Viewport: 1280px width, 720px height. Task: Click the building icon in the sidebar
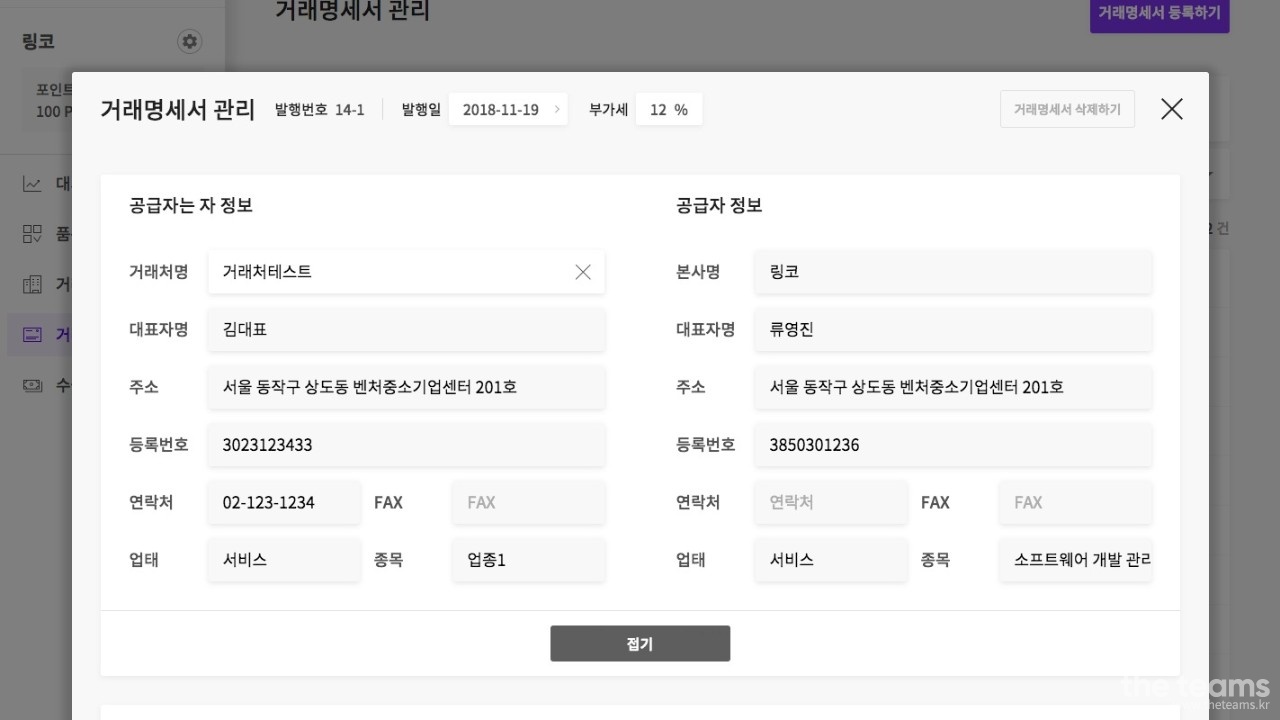pyautogui.click(x=33, y=285)
